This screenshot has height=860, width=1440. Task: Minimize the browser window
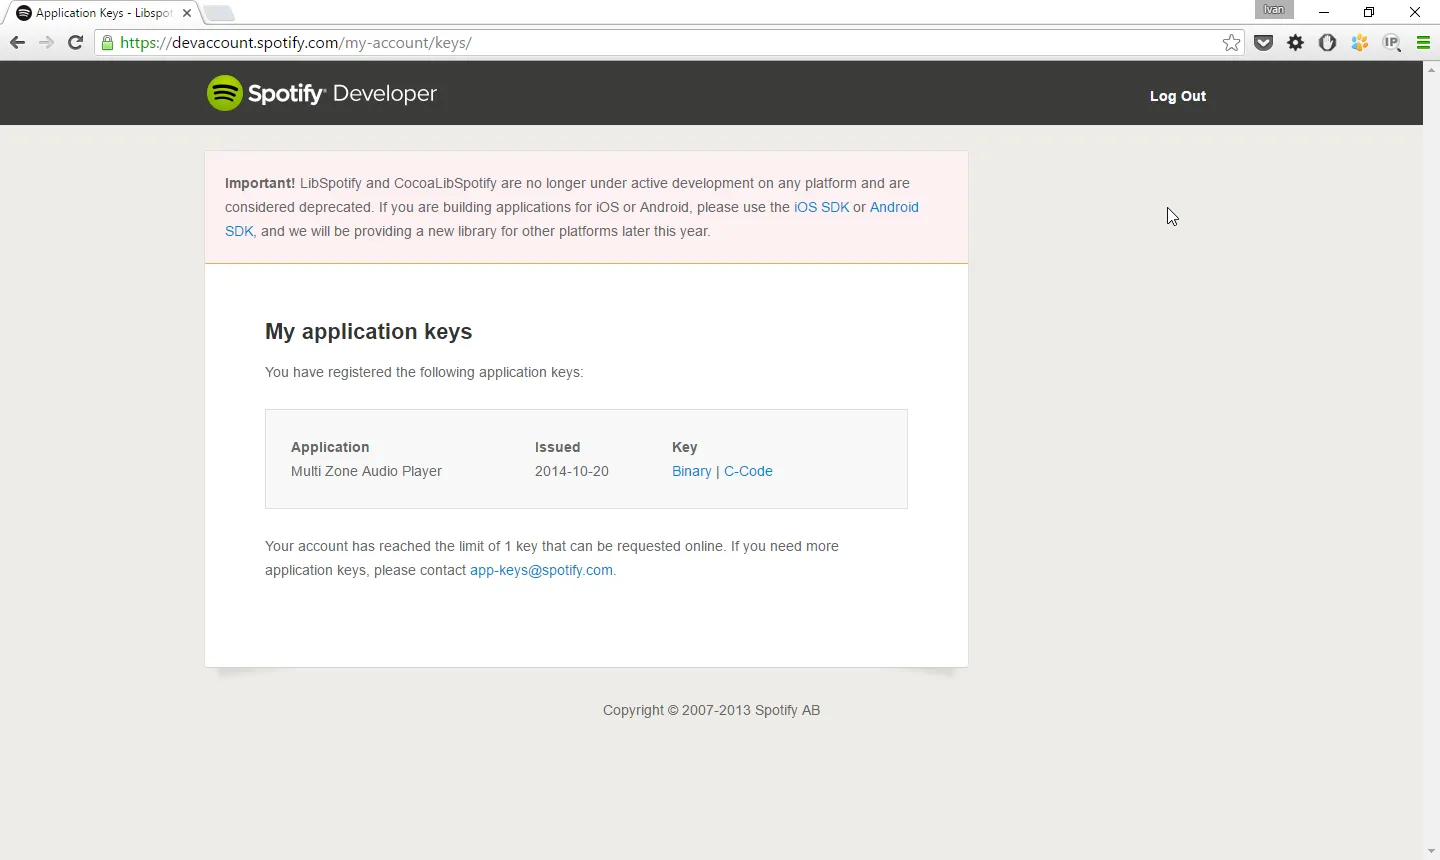1325,12
